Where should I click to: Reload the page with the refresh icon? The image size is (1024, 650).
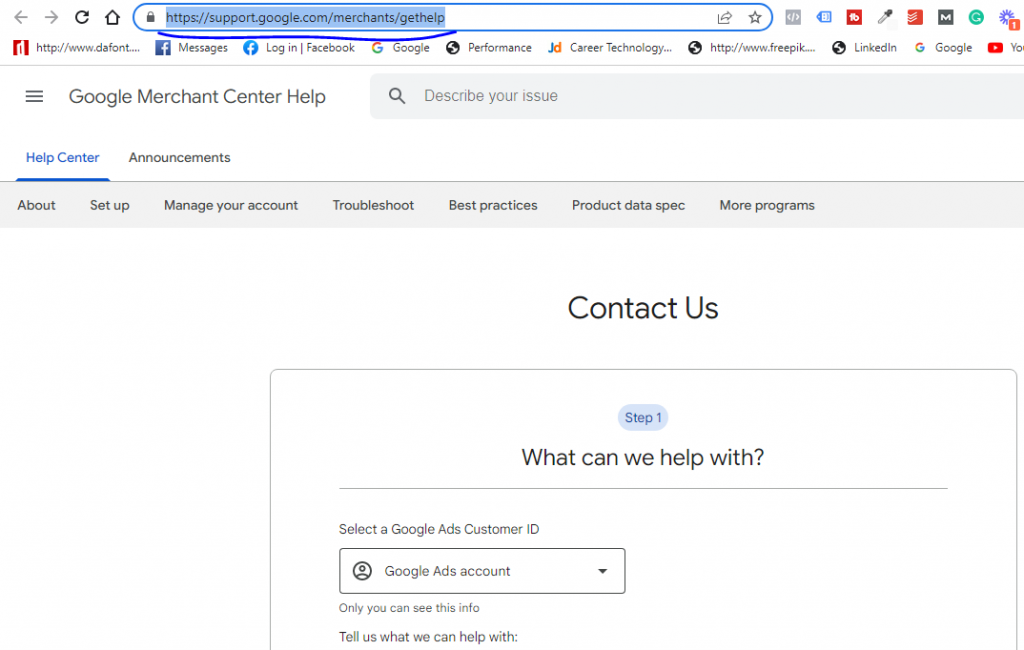click(82, 18)
